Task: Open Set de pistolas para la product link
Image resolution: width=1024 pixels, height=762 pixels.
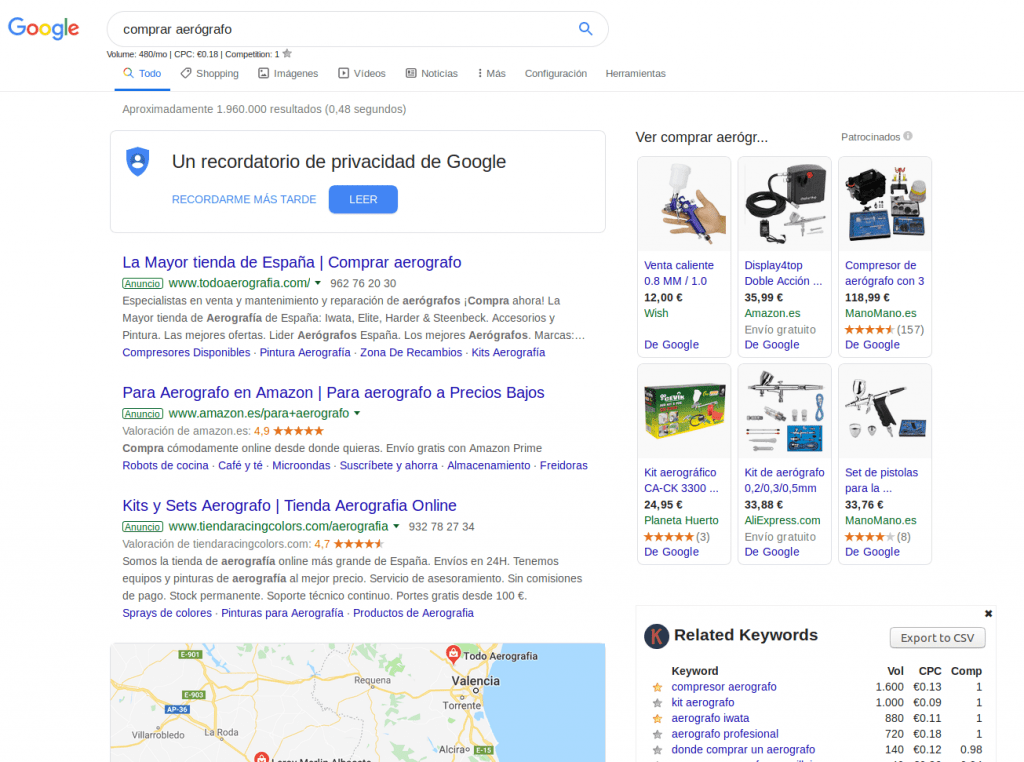Action: click(x=881, y=480)
